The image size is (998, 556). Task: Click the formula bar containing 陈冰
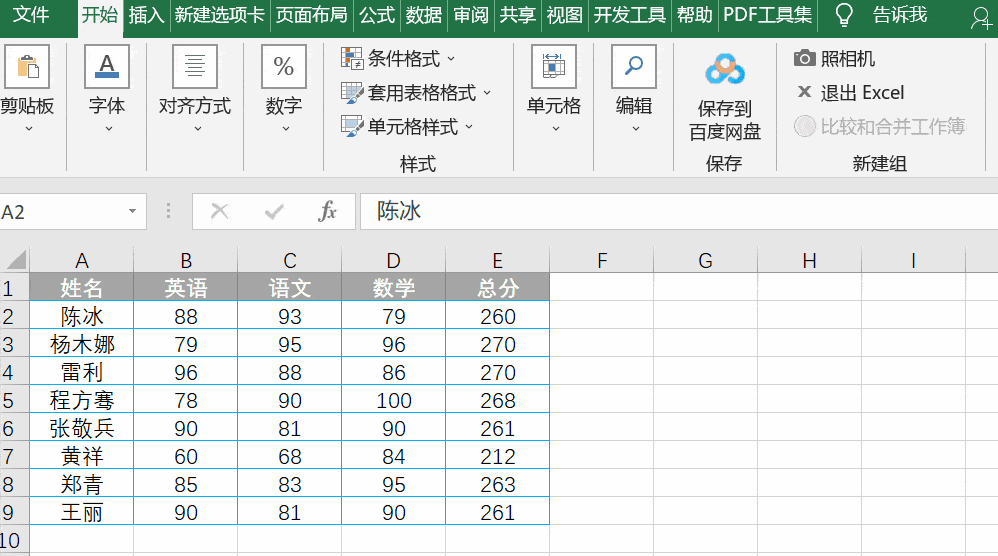[679, 211]
